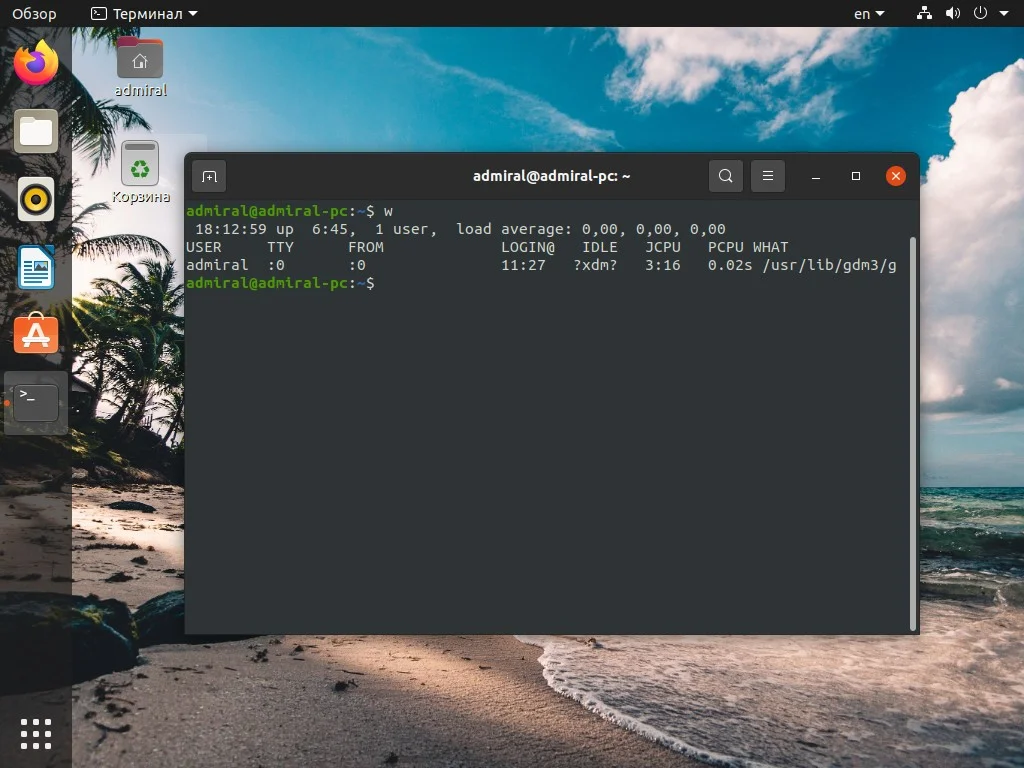Open LibreOffice from the dock

[x=35, y=267]
